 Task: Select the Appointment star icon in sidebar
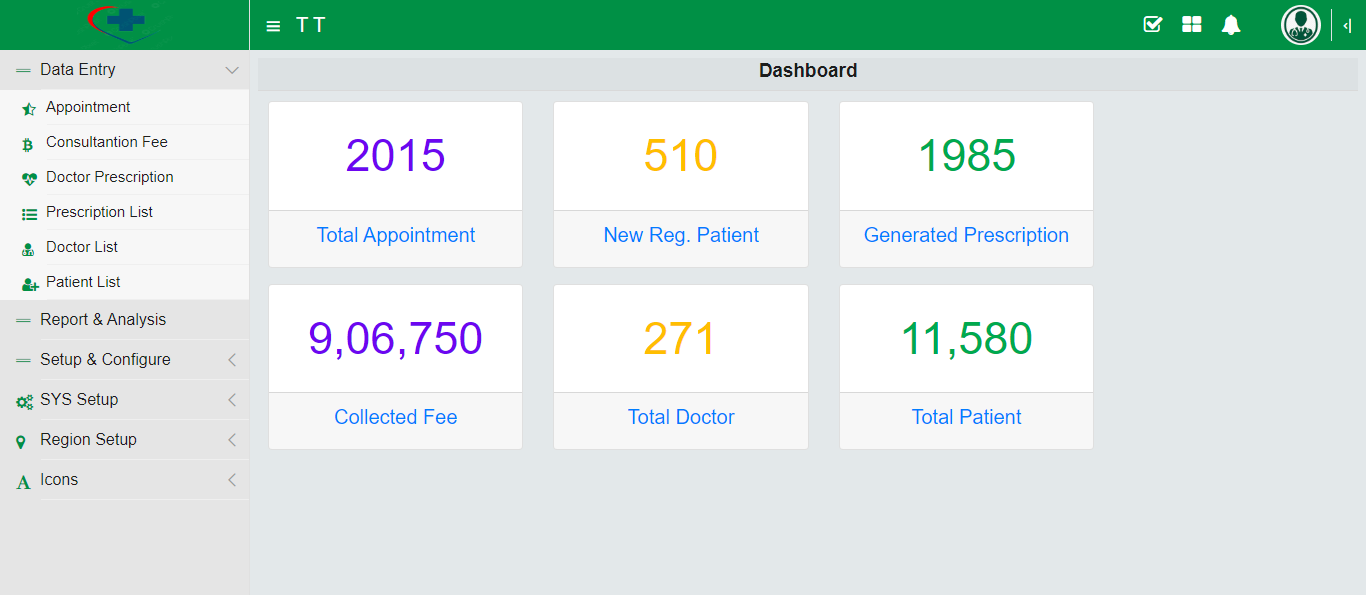click(27, 107)
